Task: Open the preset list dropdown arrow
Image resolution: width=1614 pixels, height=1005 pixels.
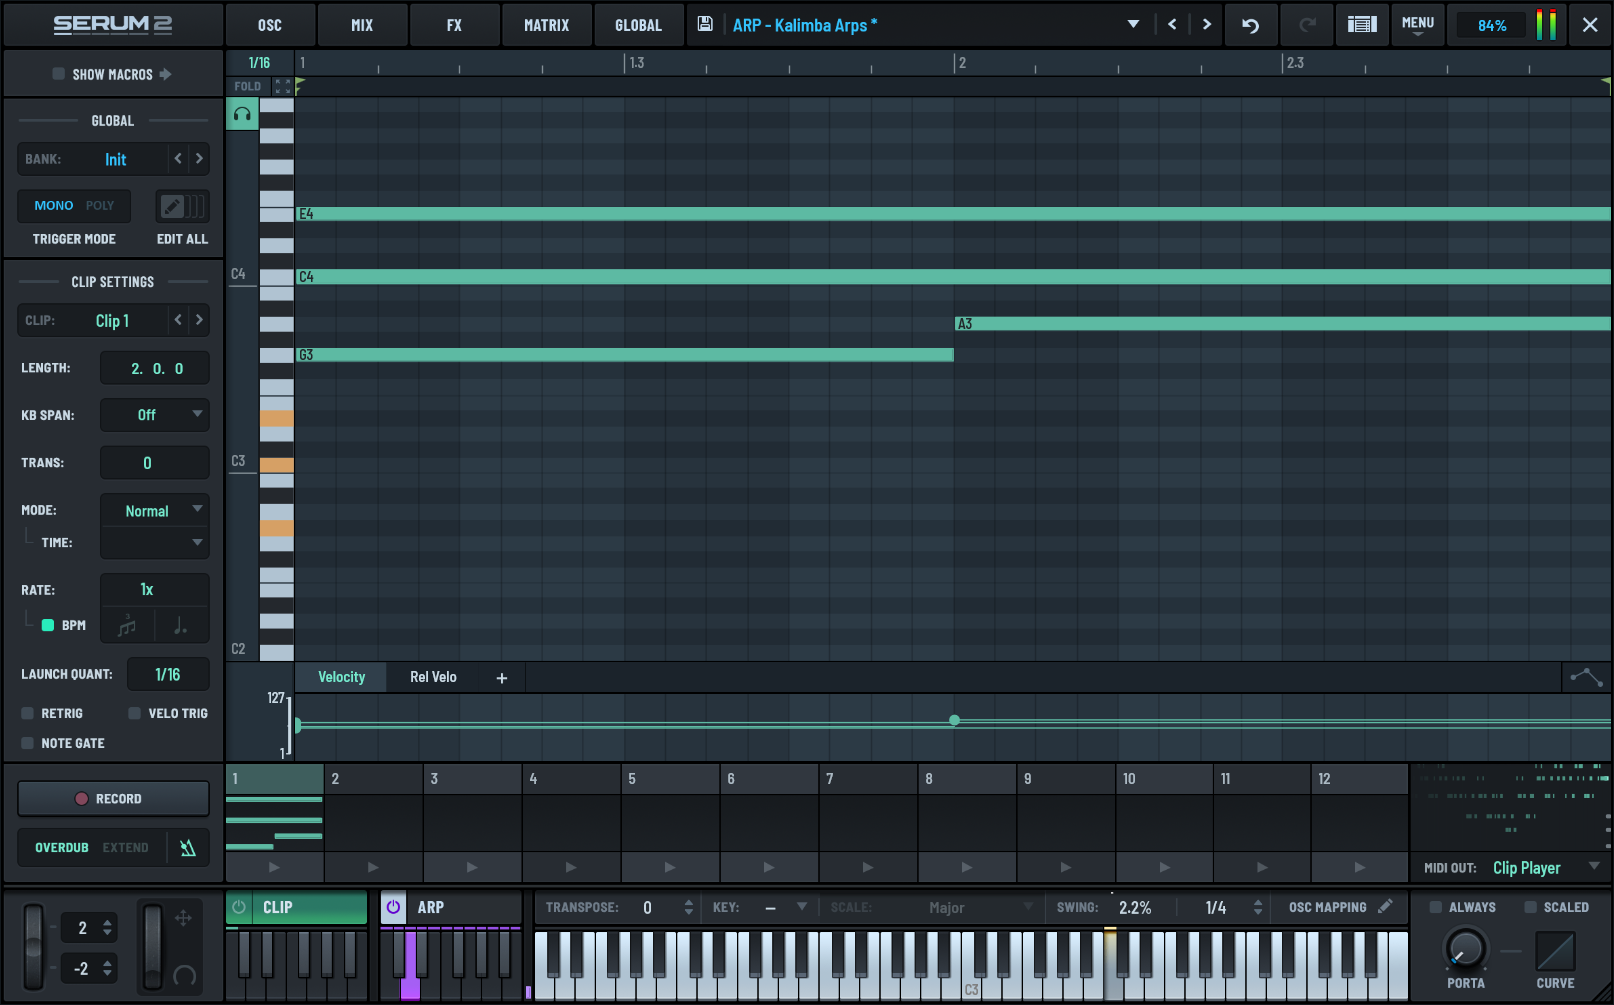Action: [x=1133, y=24]
